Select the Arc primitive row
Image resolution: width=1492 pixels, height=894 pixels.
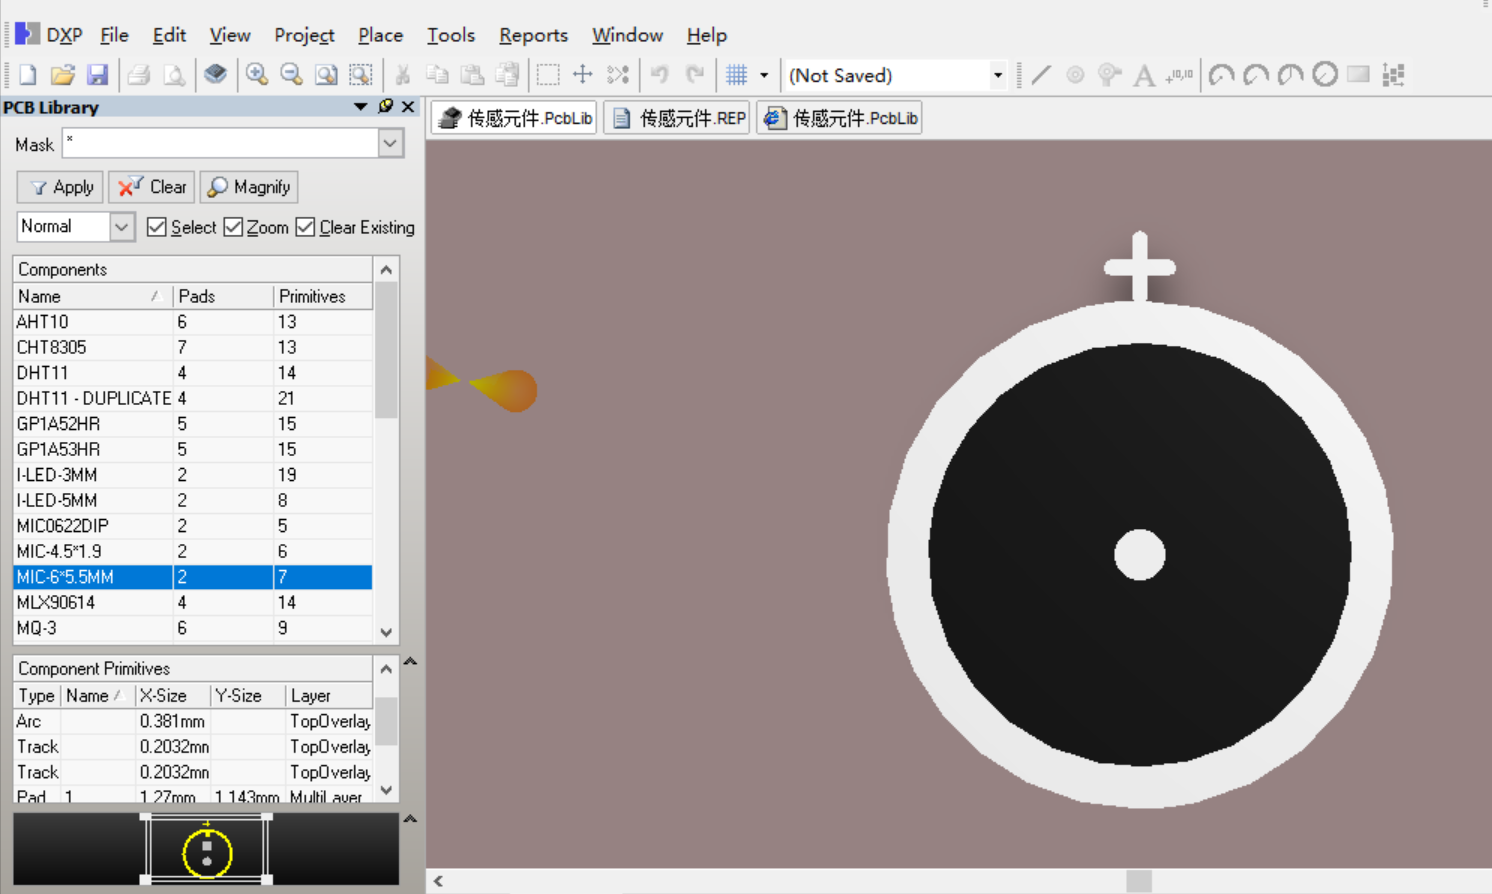click(x=193, y=721)
